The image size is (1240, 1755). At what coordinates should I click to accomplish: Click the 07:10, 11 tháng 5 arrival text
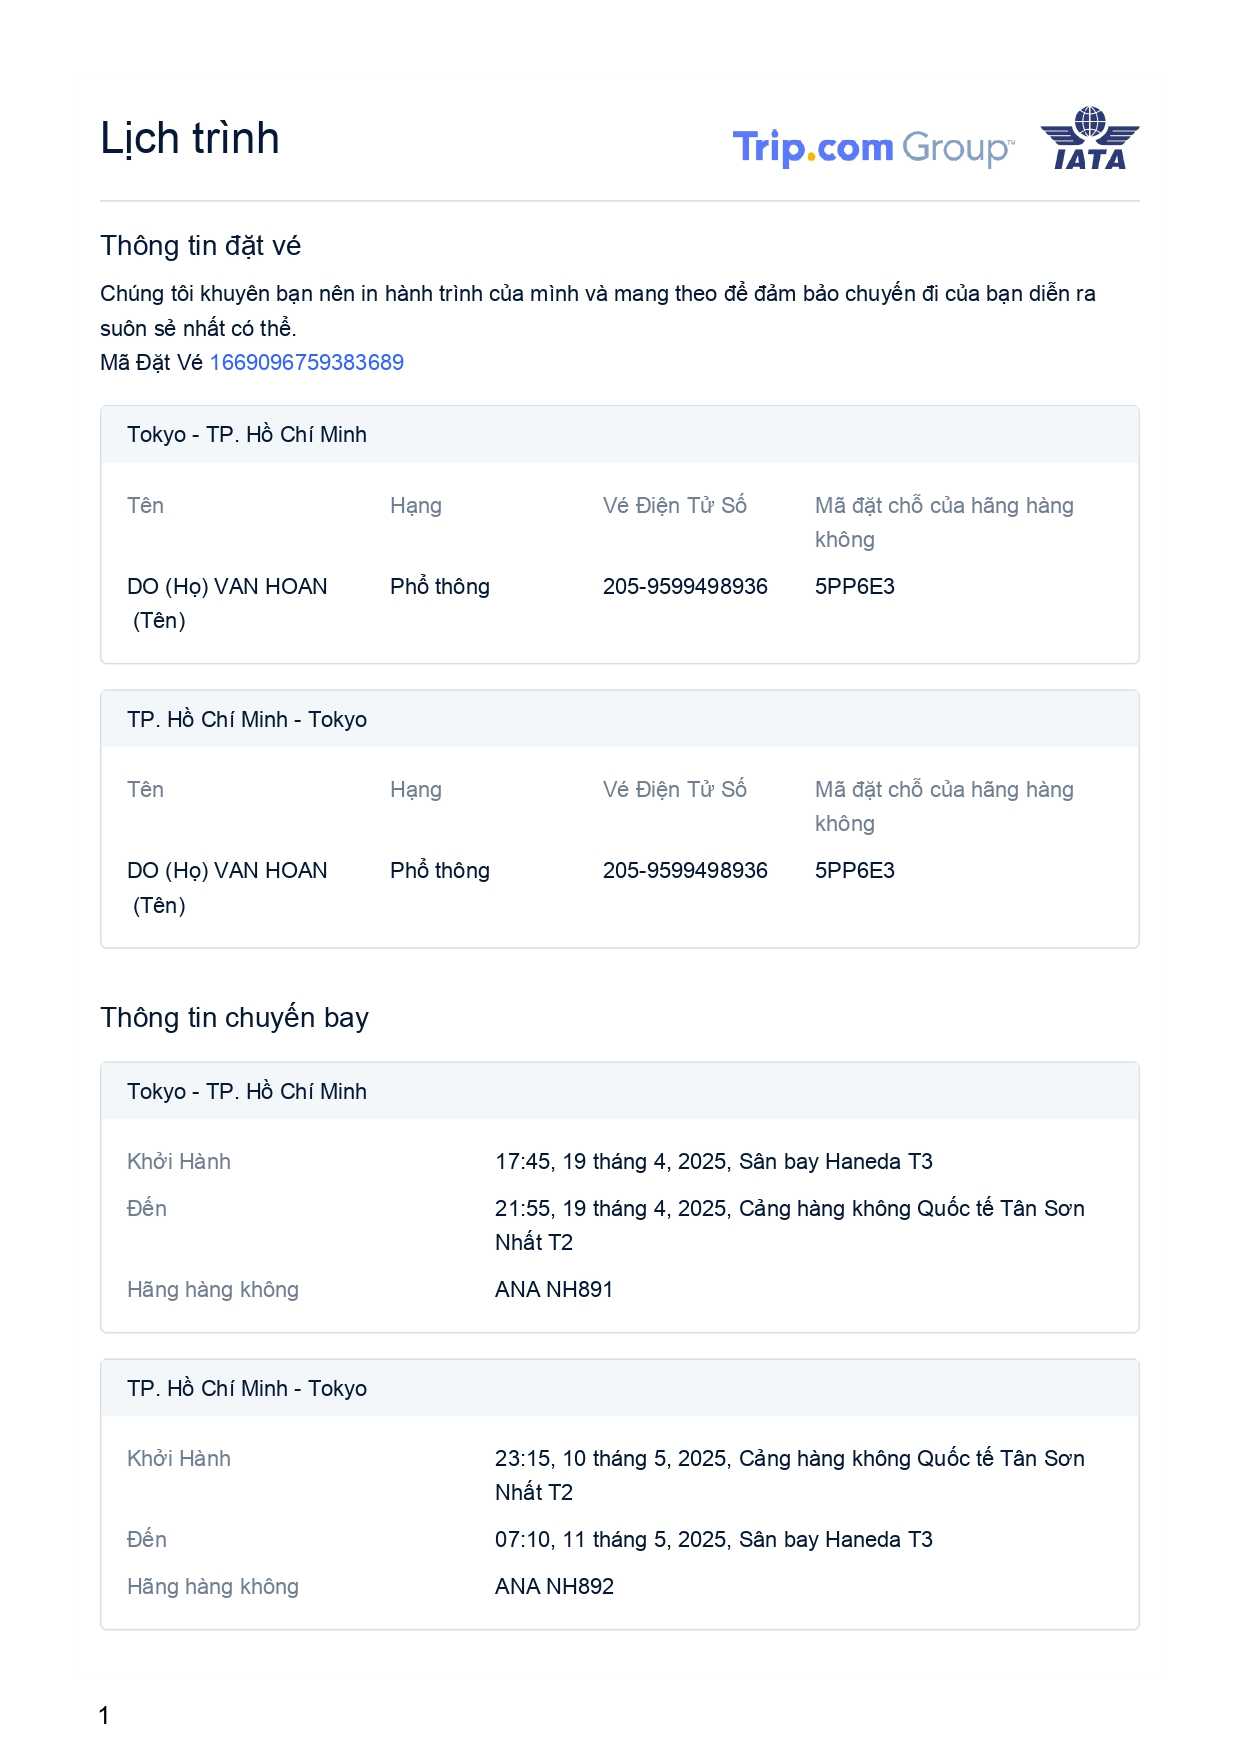pyautogui.click(x=713, y=1539)
